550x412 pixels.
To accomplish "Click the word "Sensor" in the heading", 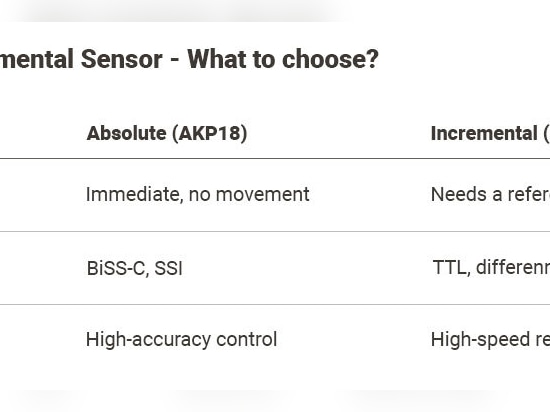I will click(121, 59).
